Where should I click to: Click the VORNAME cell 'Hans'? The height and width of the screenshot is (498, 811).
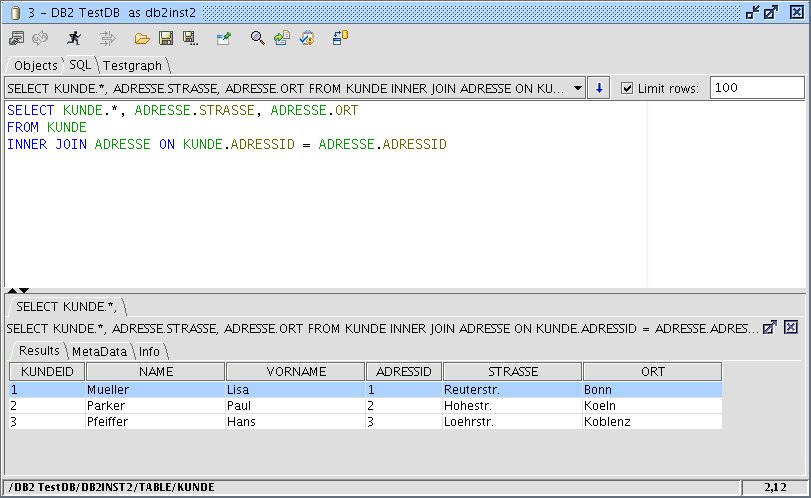tap(295, 421)
